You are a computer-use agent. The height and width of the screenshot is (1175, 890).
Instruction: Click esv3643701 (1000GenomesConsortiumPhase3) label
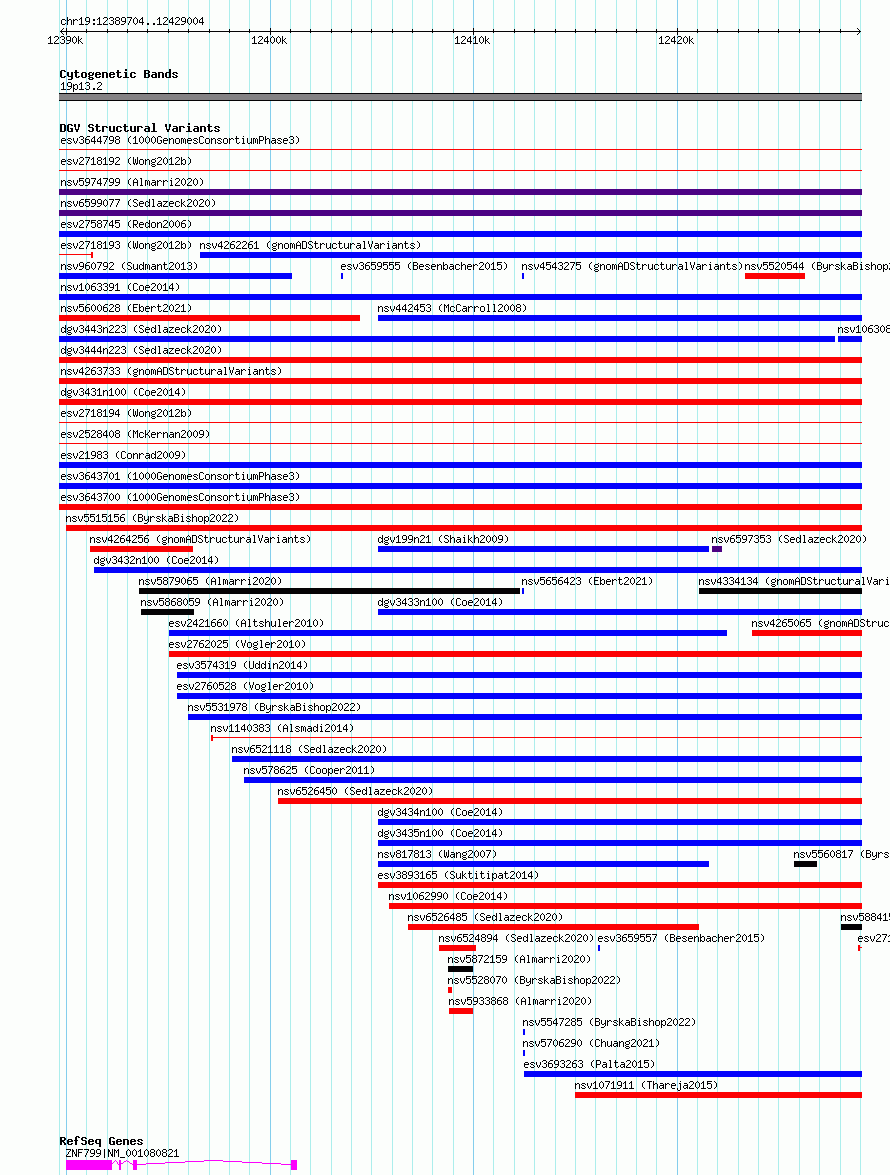pyautogui.click(x=180, y=476)
